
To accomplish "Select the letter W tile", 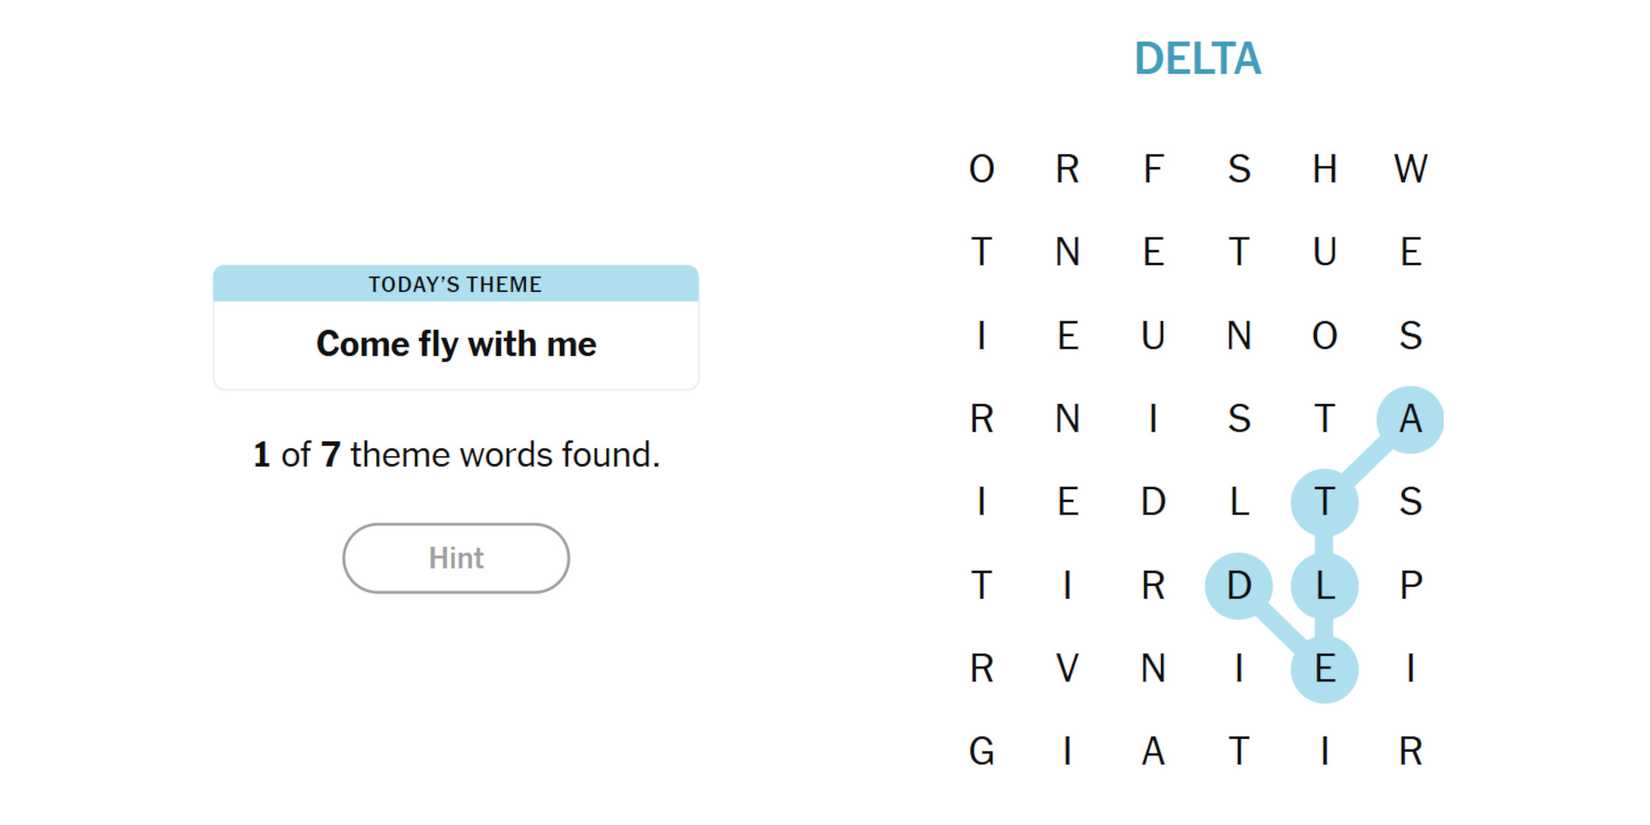I will [x=1410, y=169].
